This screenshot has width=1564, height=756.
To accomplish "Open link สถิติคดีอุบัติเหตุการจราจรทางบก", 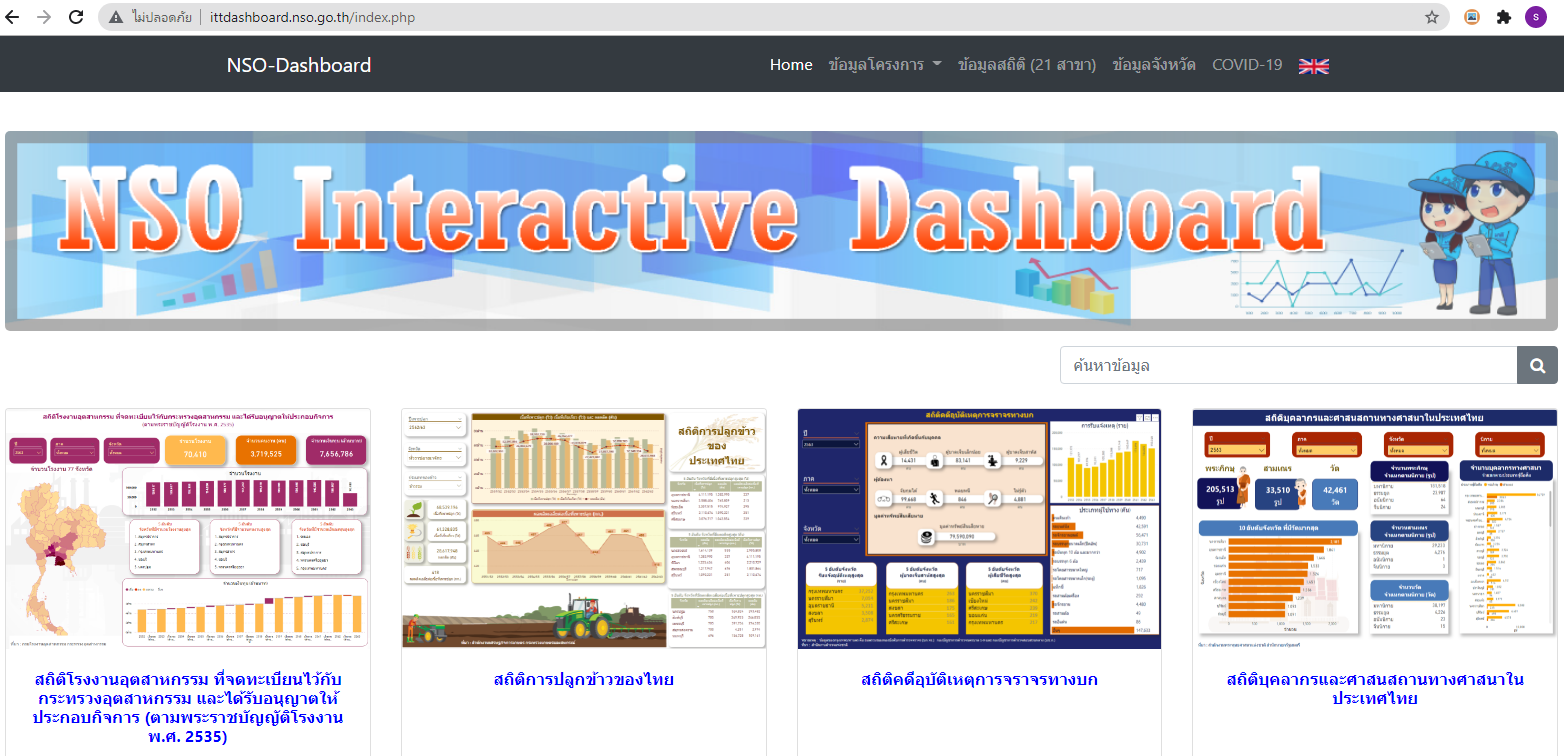I will coord(979,680).
